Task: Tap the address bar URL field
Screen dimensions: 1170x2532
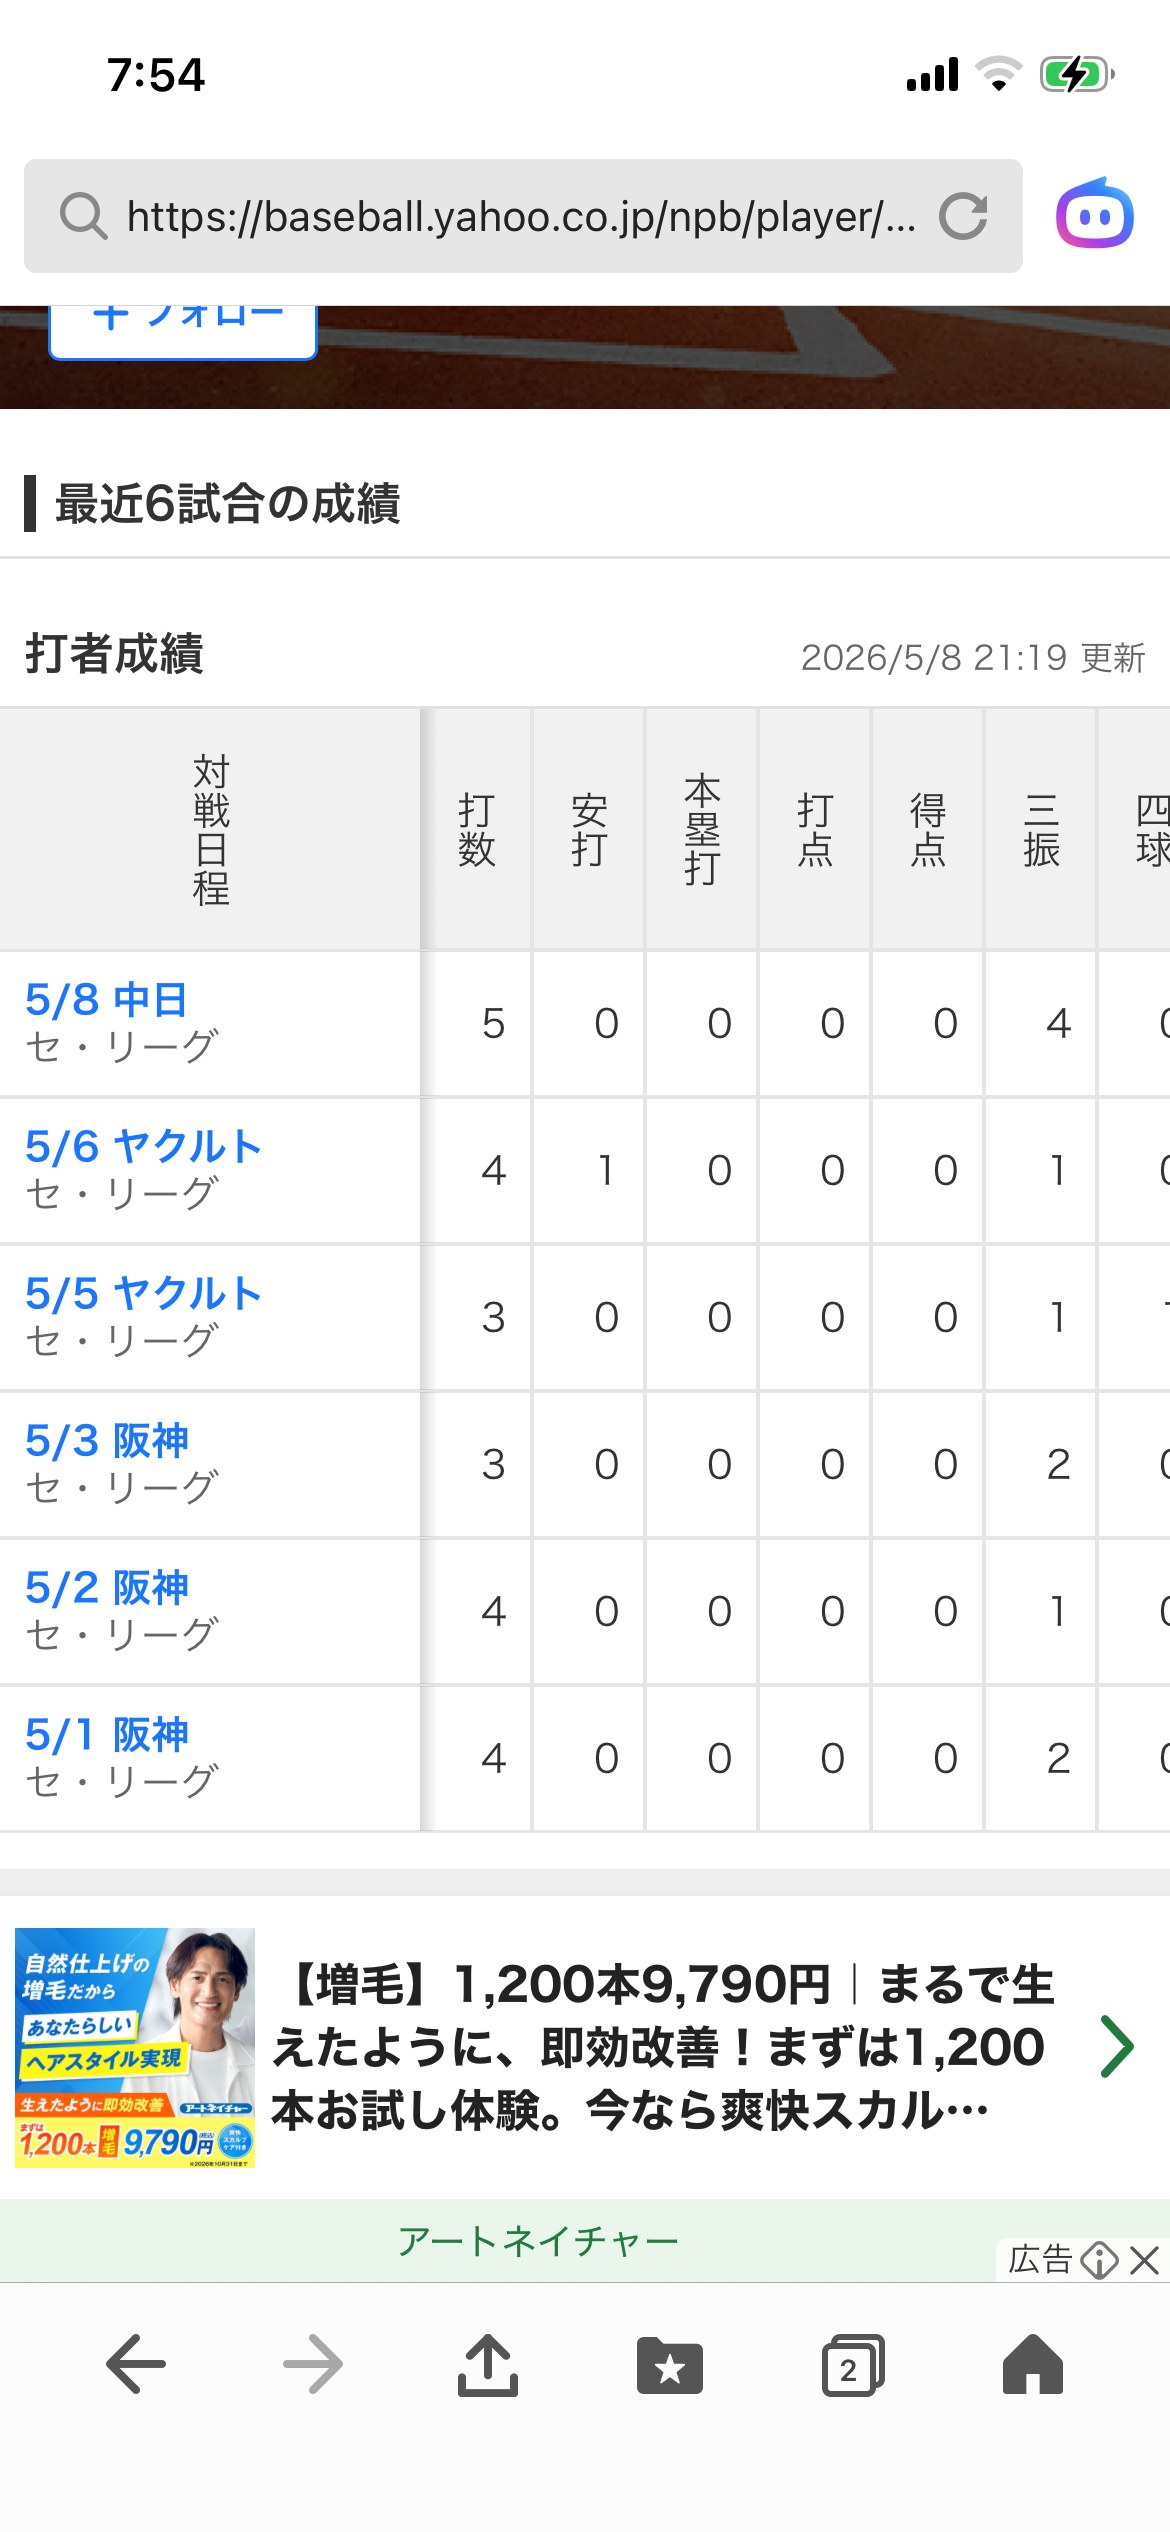Action: [x=522, y=216]
